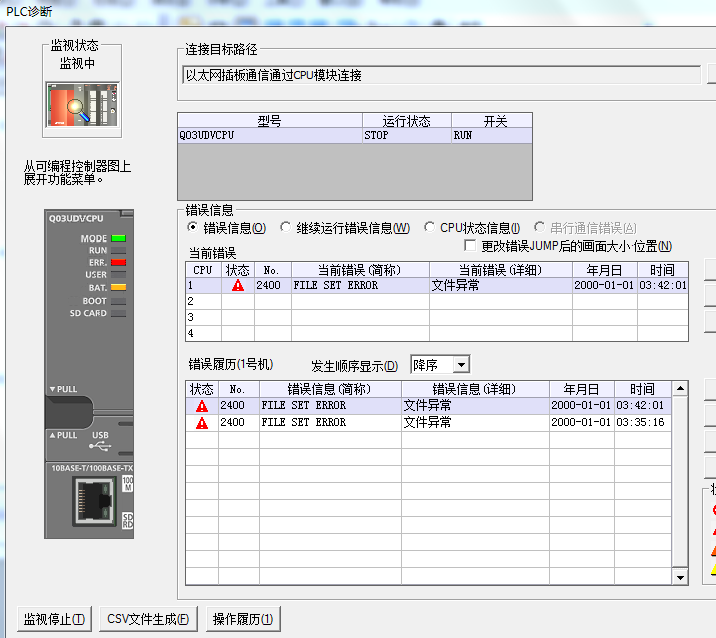Click the red warning icon in current error row 1

237,285
